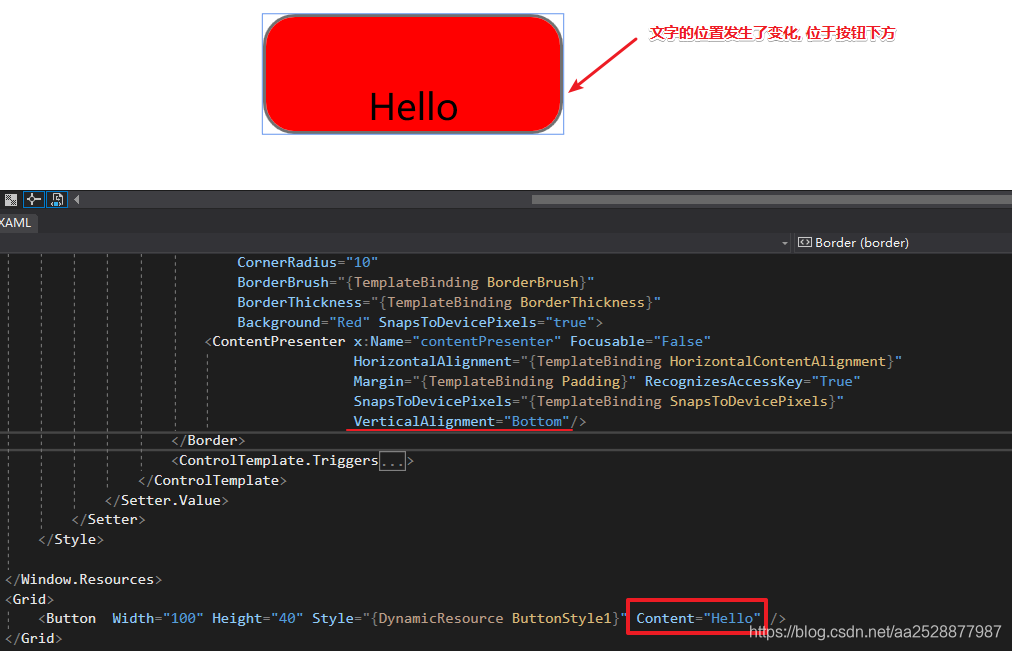Open the left navigation dropdown arrow

785,243
